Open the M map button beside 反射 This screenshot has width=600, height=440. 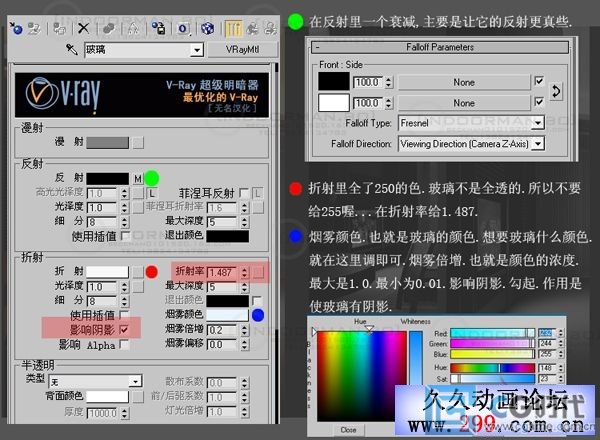pyautogui.click(x=138, y=179)
